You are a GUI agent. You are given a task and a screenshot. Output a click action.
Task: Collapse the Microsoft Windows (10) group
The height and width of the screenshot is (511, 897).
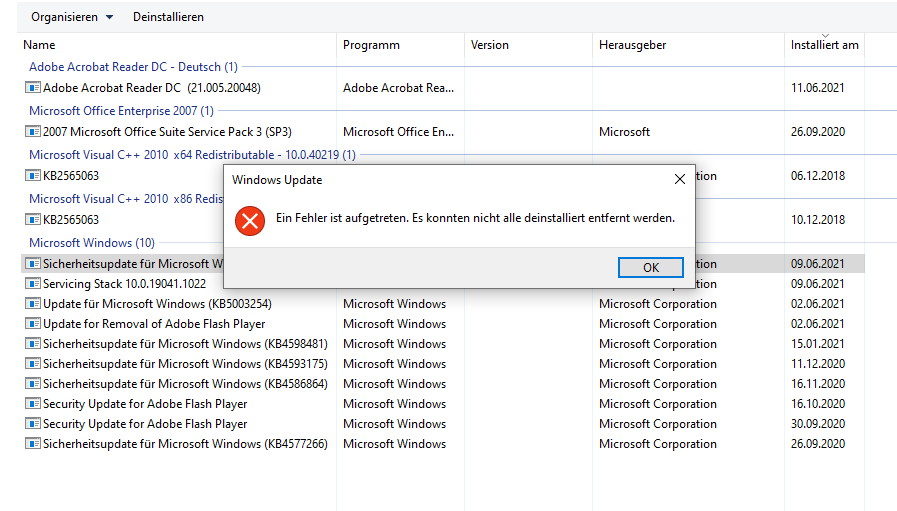point(92,243)
